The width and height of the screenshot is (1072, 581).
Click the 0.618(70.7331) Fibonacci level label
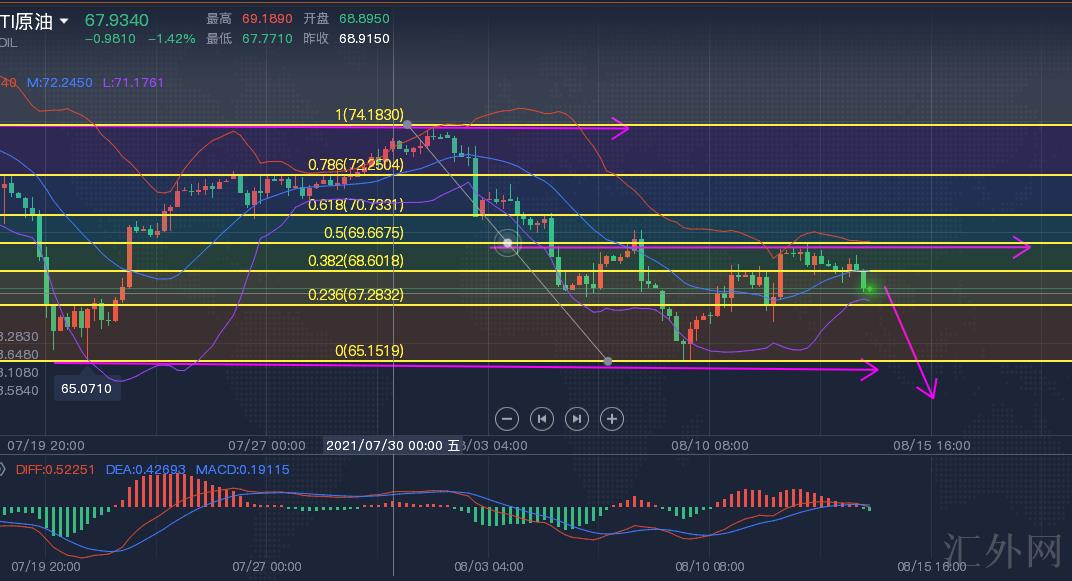click(x=356, y=204)
